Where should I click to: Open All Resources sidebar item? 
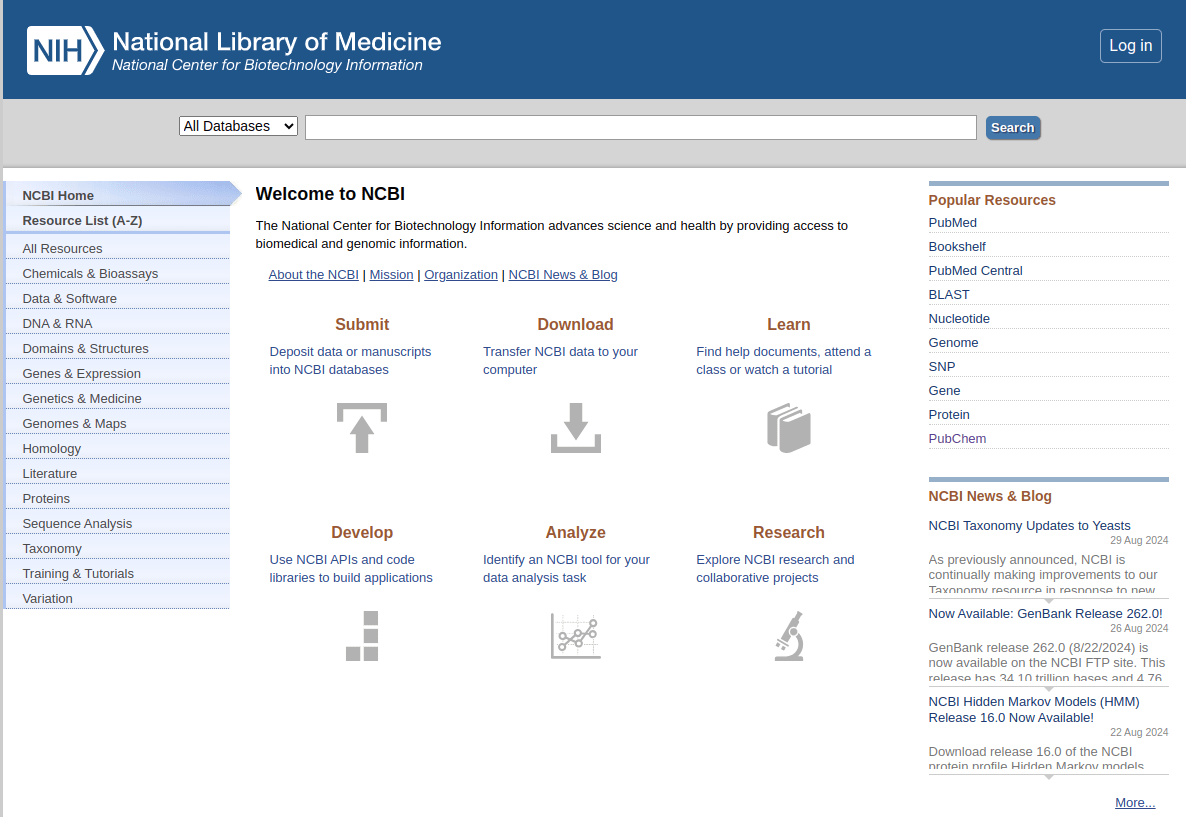coord(117,248)
